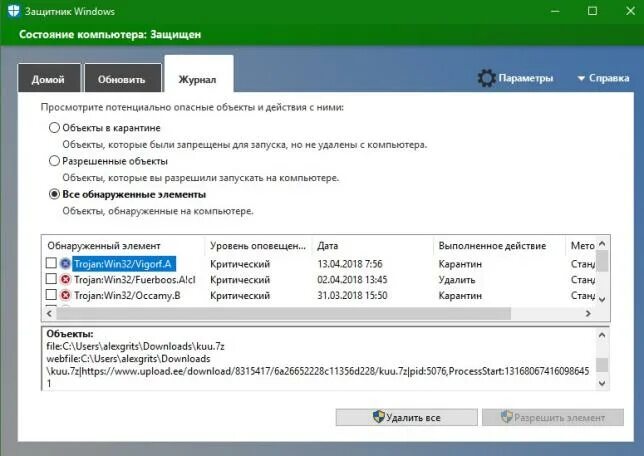Image resolution: width=644 pixels, height=456 pixels.
Task: Select the Trojan:Win32/Fuerboos.A!cl entry
Action: coord(135,280)
